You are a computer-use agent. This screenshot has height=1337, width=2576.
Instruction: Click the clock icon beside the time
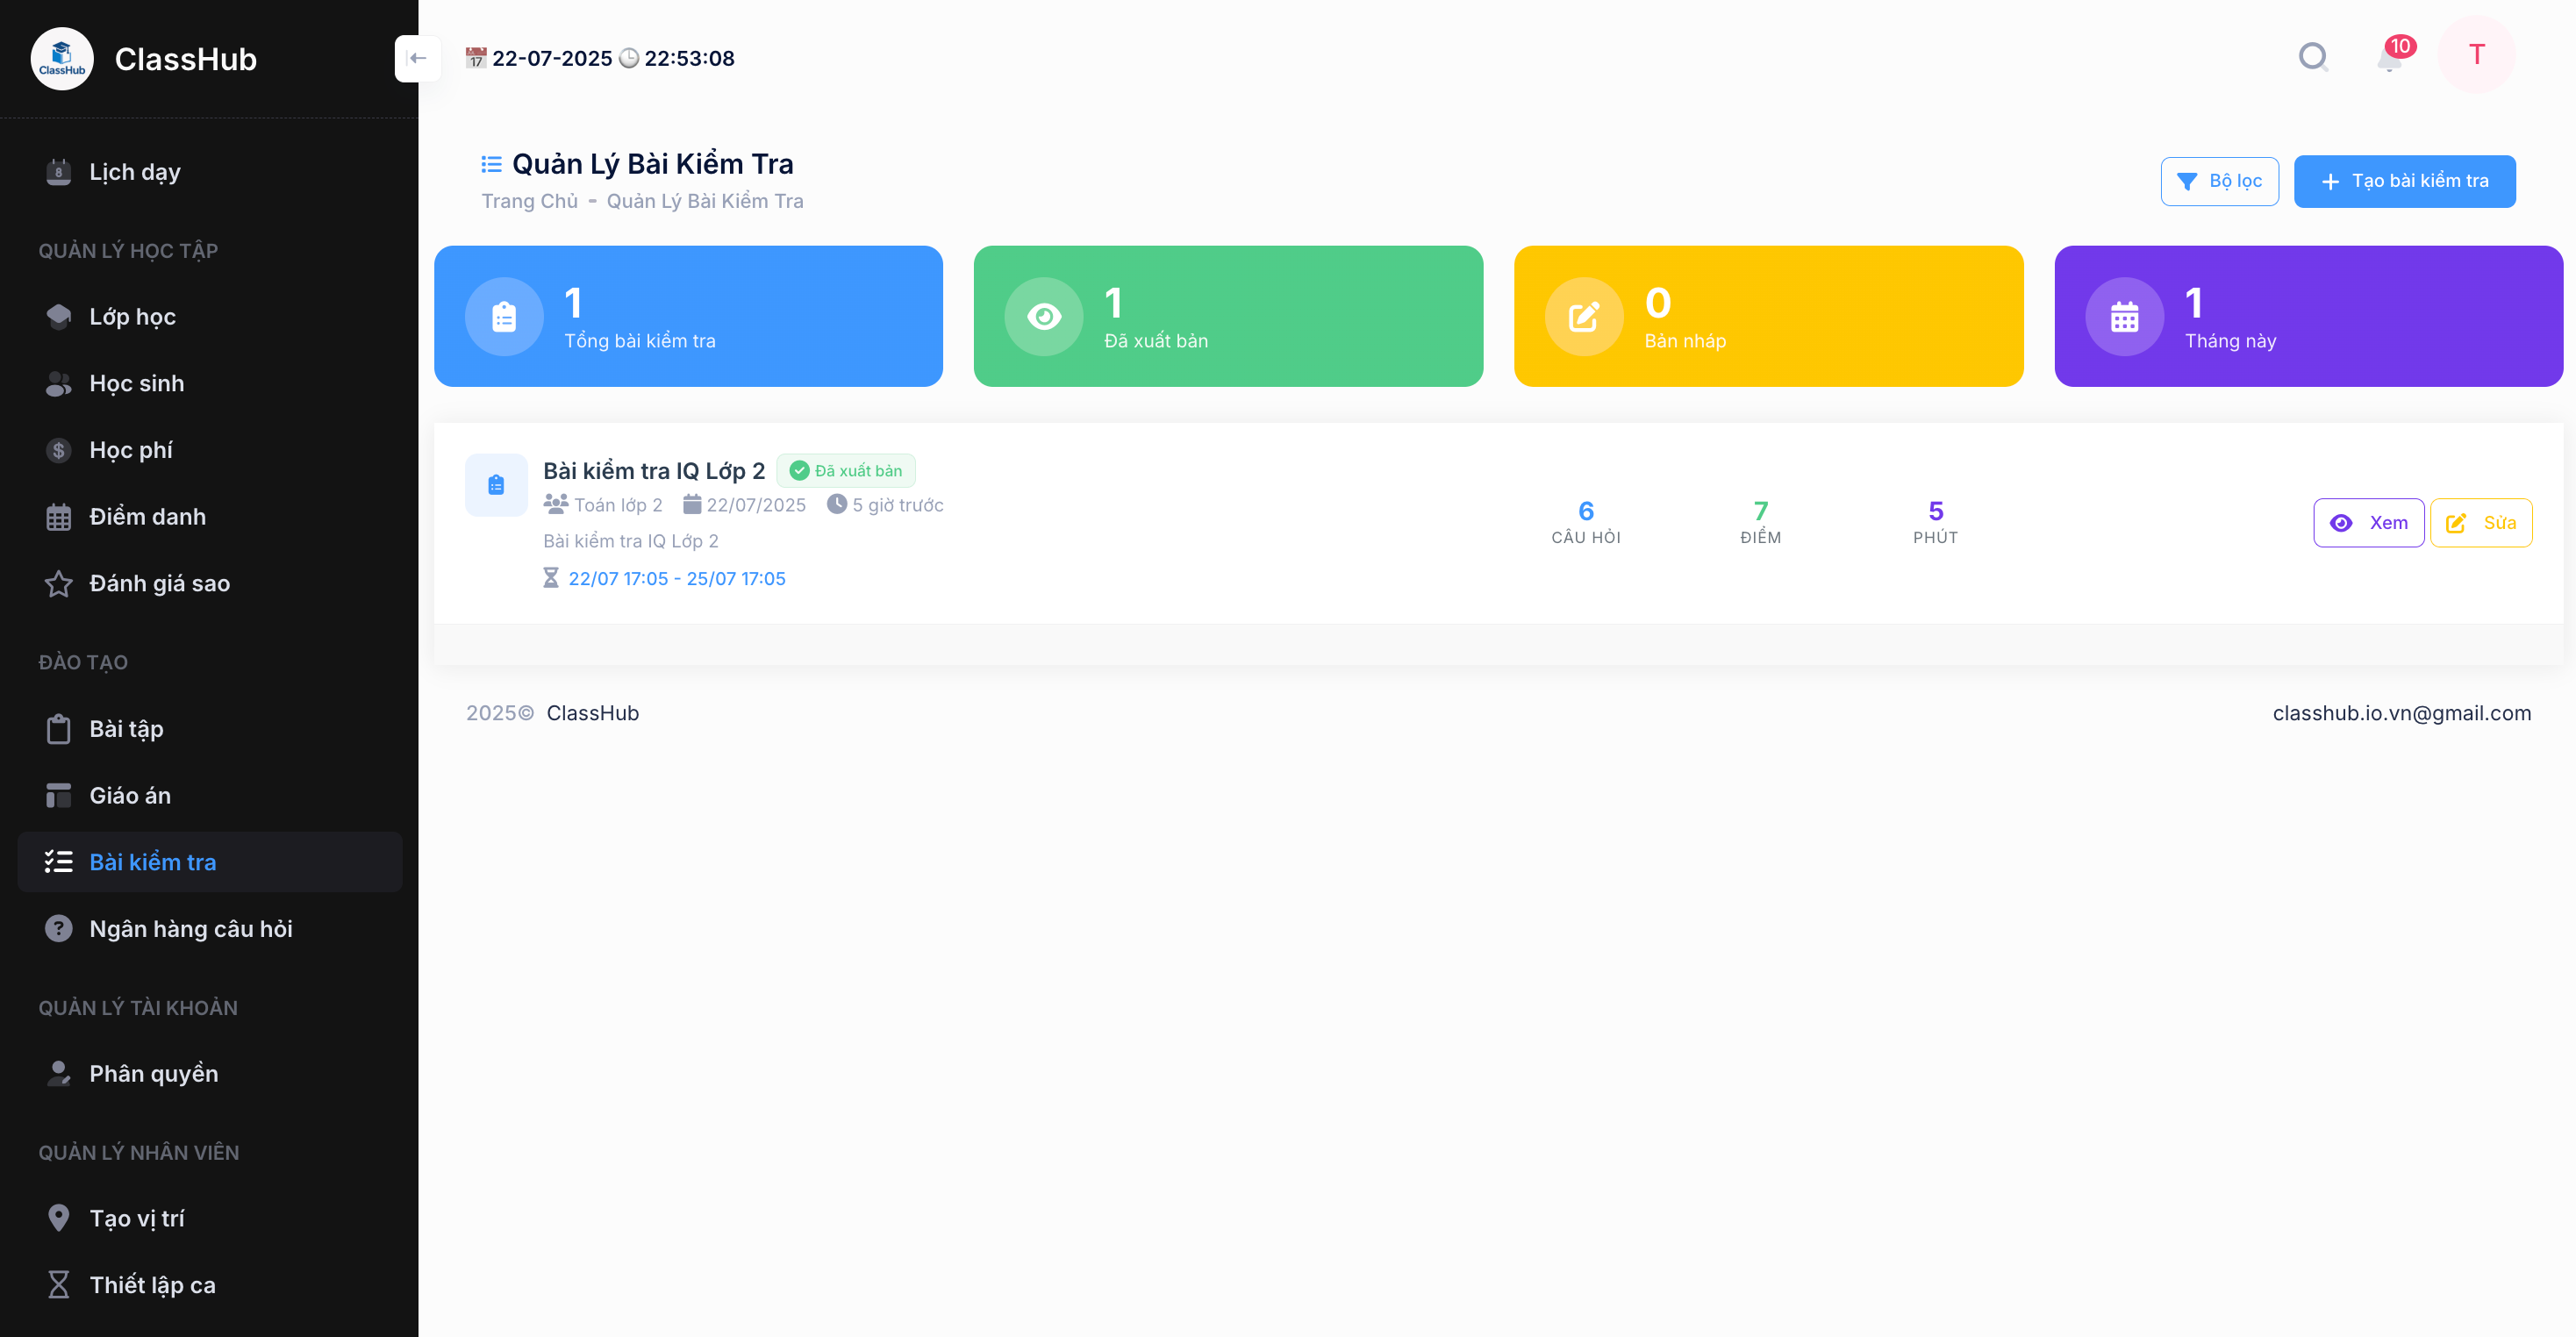[x=629, y=58]
